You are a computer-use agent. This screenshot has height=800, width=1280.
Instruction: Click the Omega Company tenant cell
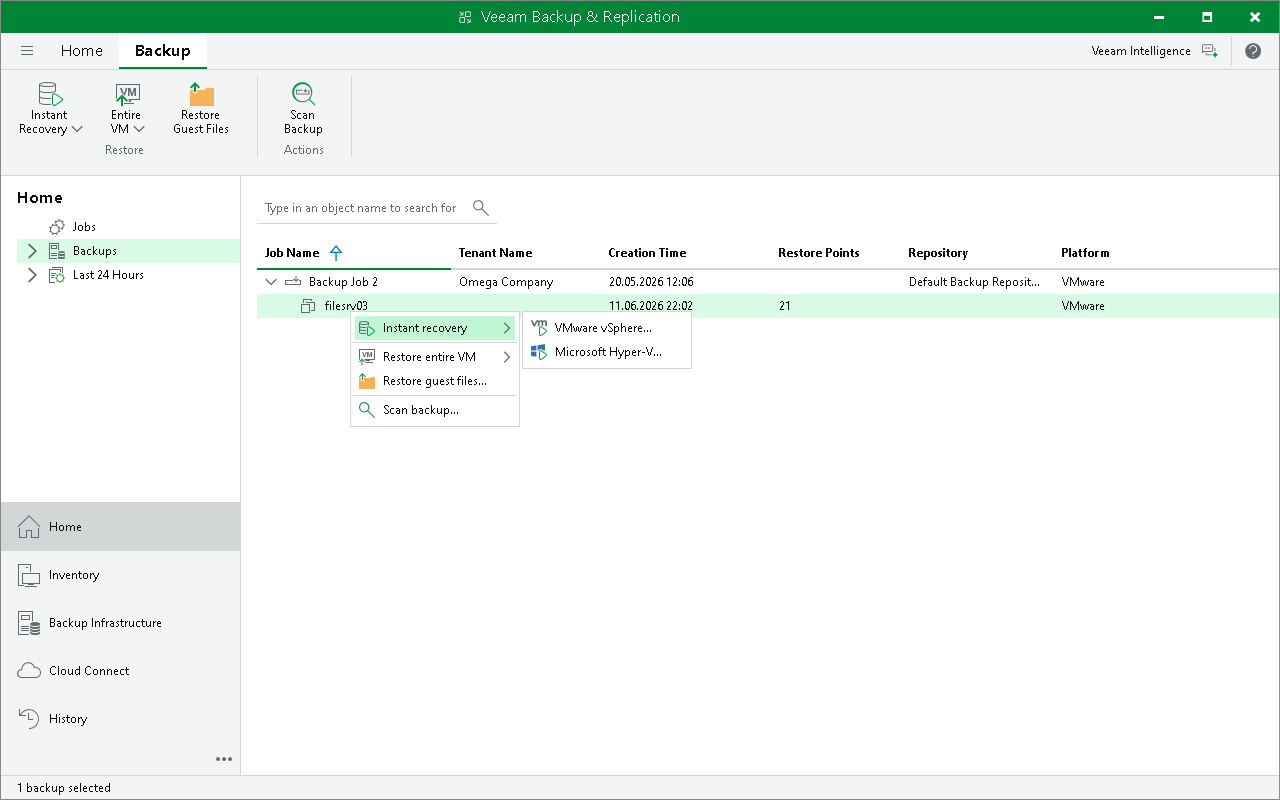505,282
